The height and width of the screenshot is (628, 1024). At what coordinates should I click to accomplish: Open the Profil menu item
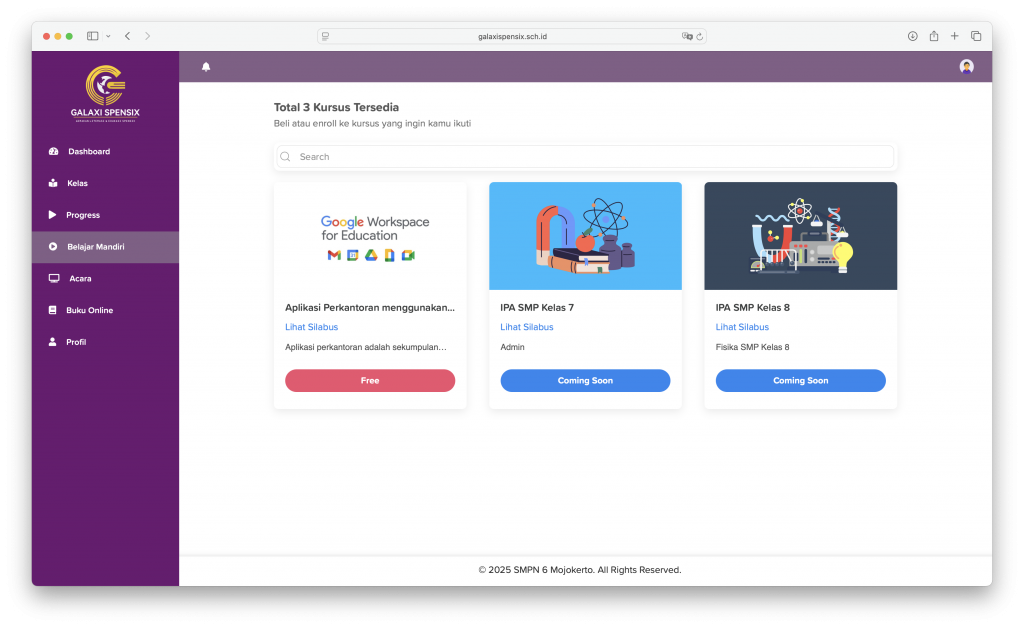(105, 342)
